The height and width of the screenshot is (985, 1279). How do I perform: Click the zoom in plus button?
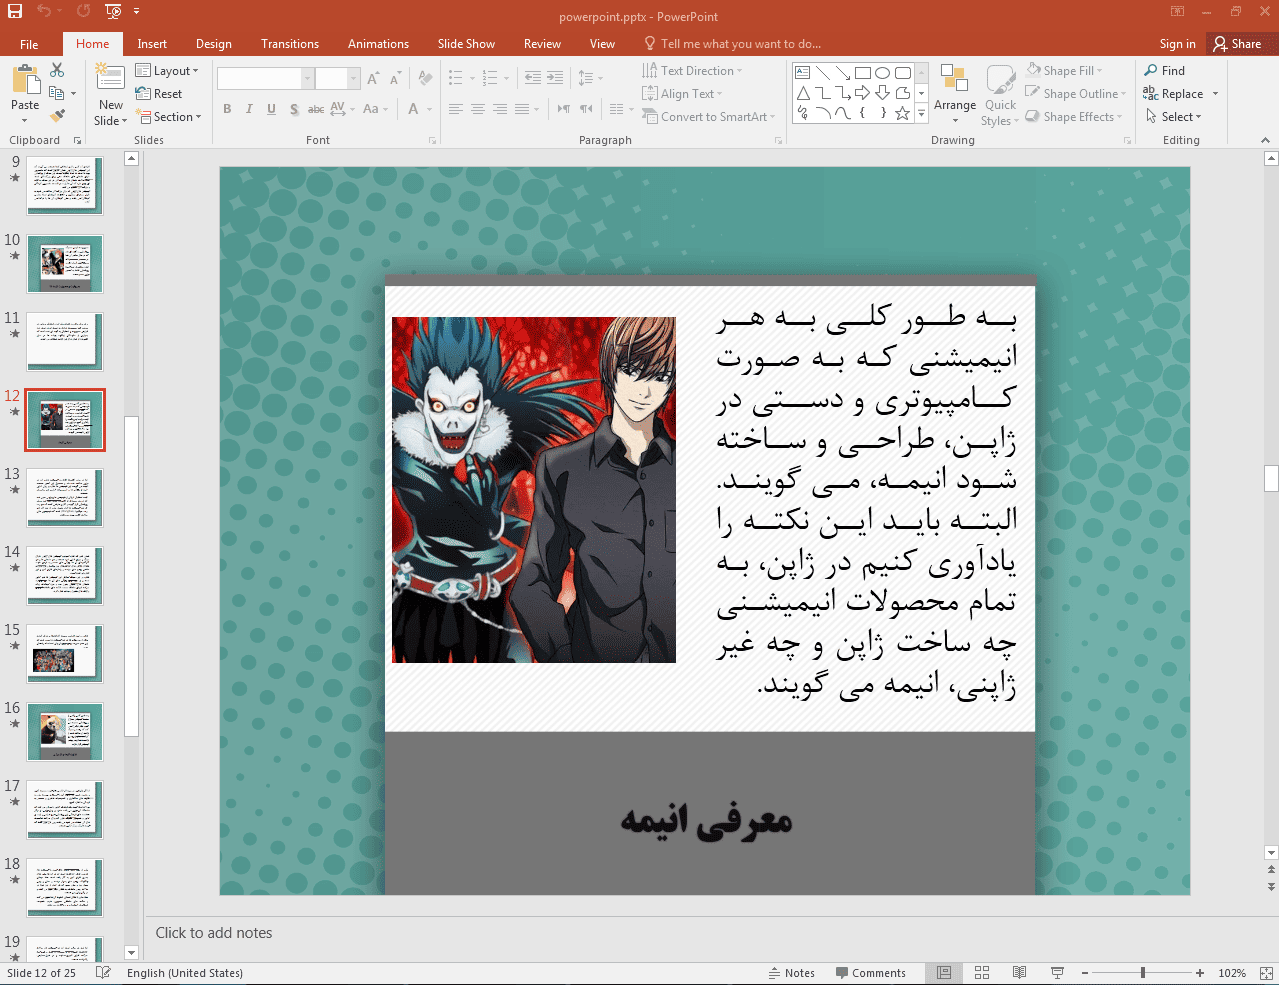pos(1200,973)
